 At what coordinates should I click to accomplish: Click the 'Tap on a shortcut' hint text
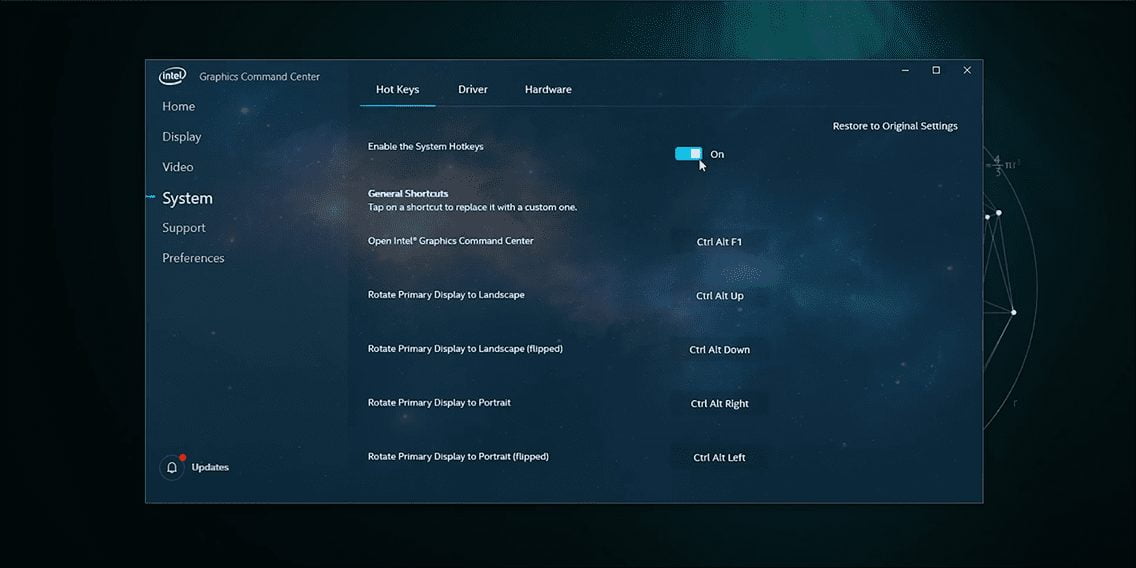point(472,207)
